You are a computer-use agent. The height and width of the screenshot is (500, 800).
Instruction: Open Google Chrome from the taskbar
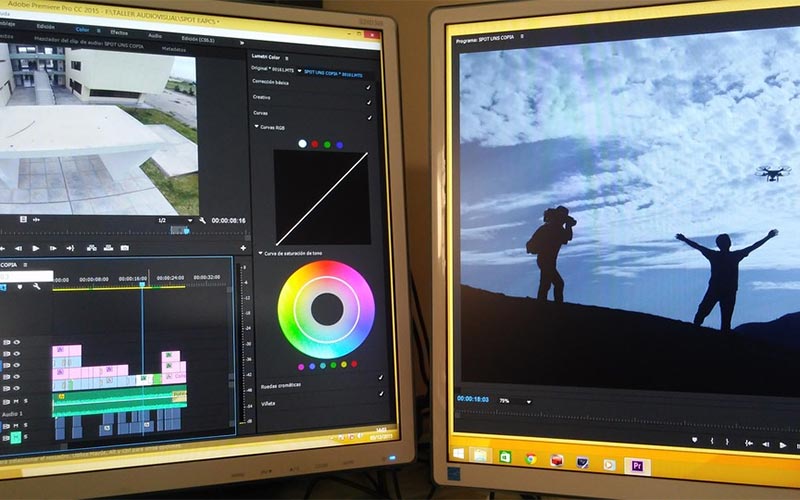click(x=531, y=459)
